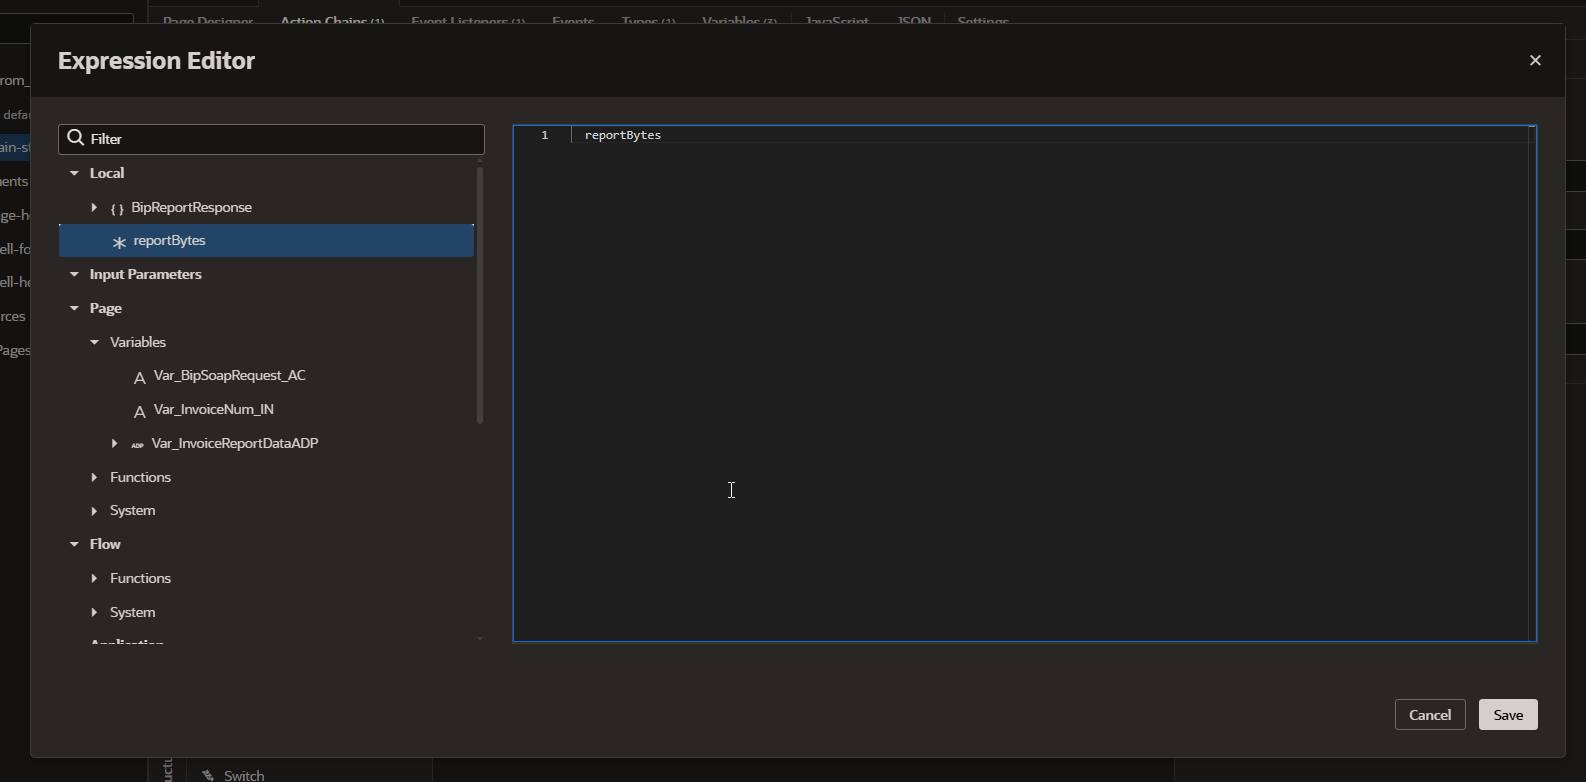Expand the BipReportResponse node
Image resolution: width=1586 pixels, height=782 pixels.
[x=94, y=207]
